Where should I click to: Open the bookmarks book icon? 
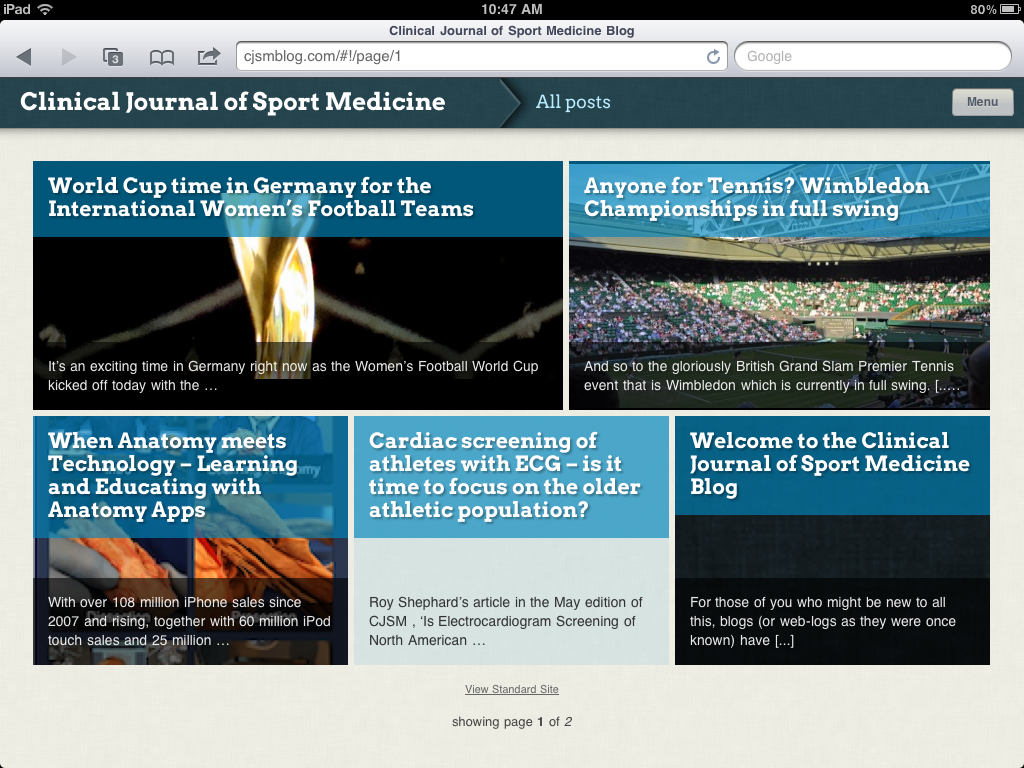[x=161, y=57]
